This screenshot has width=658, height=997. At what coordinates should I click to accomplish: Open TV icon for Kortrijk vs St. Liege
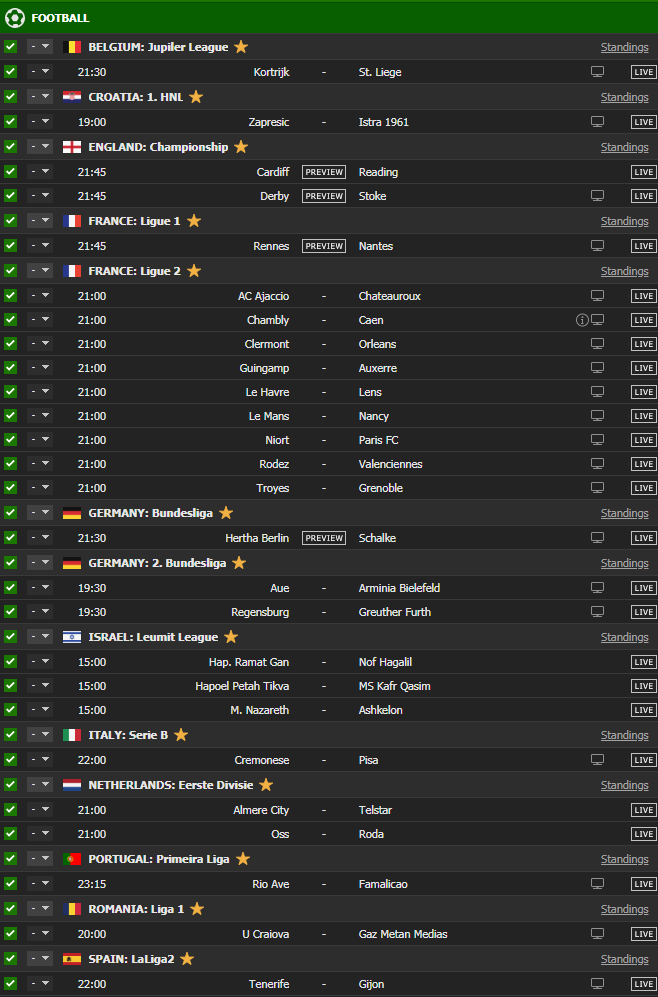597,72
